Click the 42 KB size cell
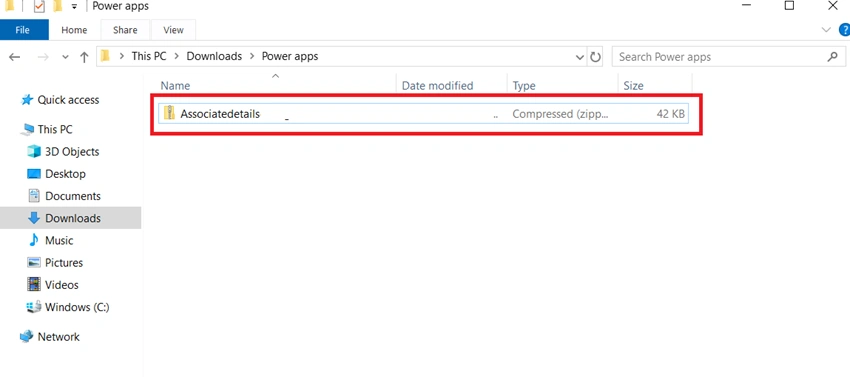 671,114
